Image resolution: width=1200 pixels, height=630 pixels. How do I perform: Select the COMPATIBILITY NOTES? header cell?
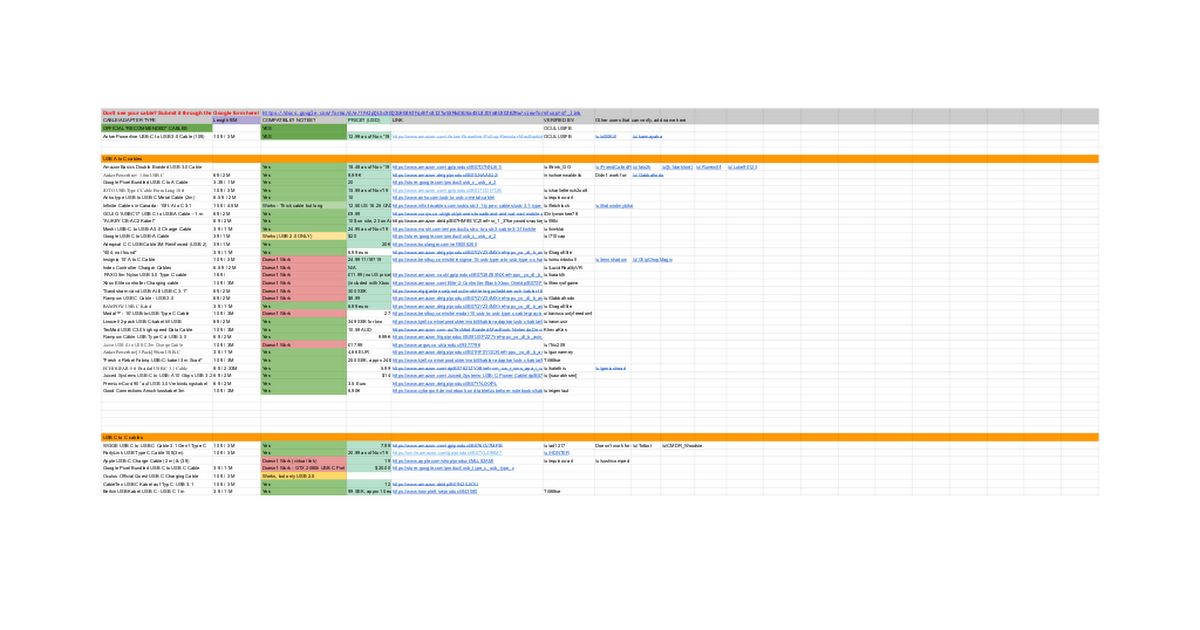pyautogui.click(x=303, y=120)
